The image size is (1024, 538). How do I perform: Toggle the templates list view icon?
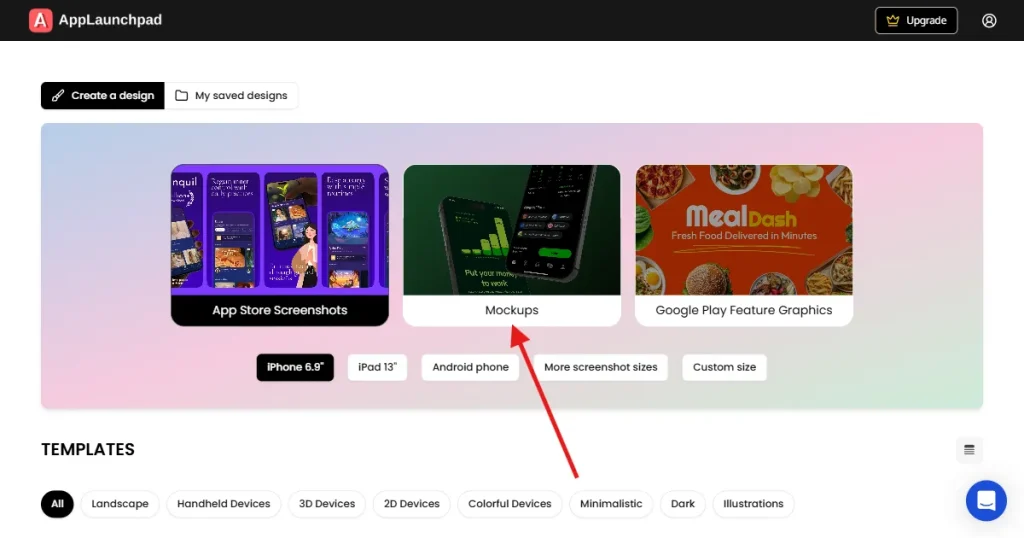click(x=969, y=450)
